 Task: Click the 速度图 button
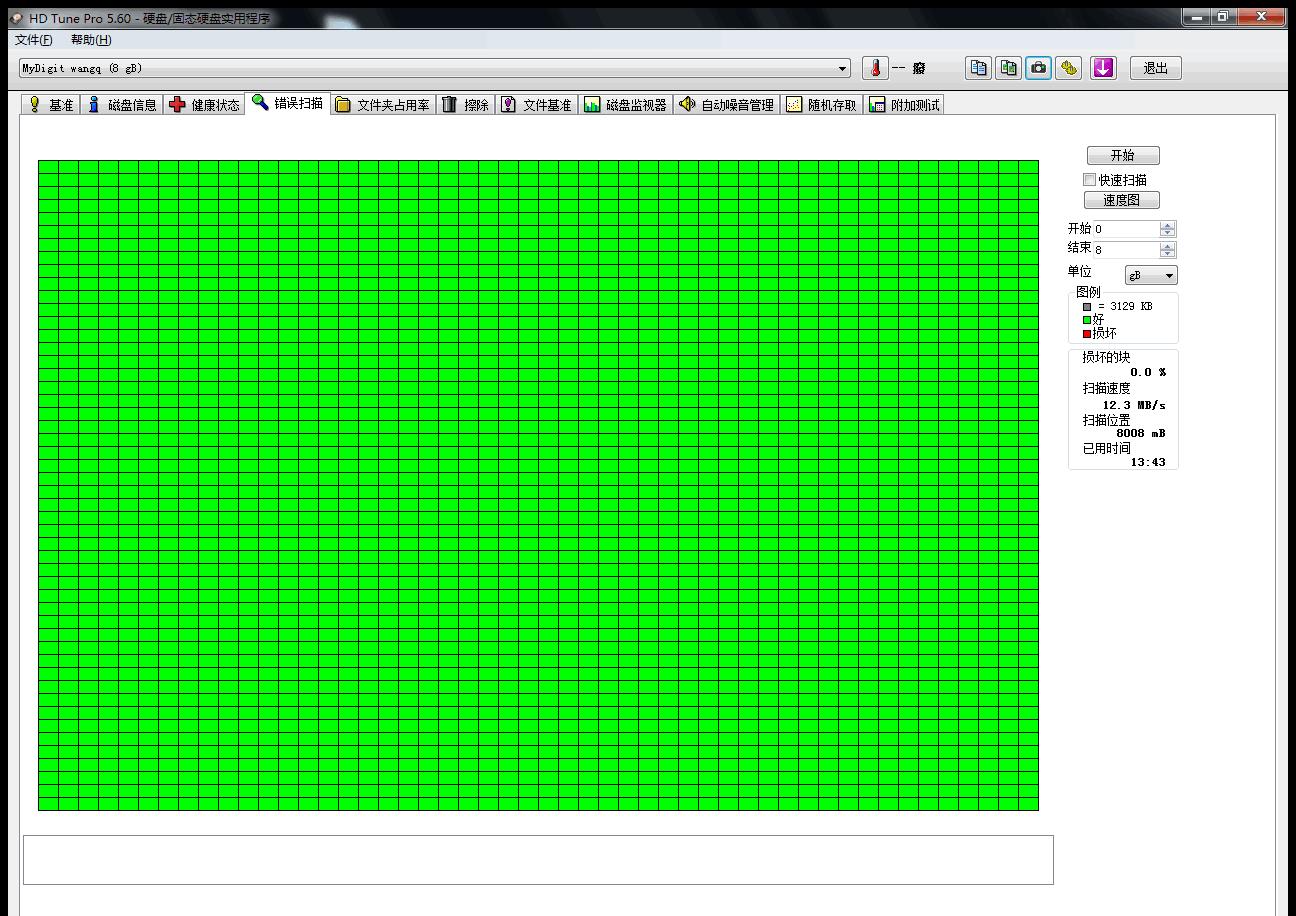pyautogui.click(x=1123, y=200)
